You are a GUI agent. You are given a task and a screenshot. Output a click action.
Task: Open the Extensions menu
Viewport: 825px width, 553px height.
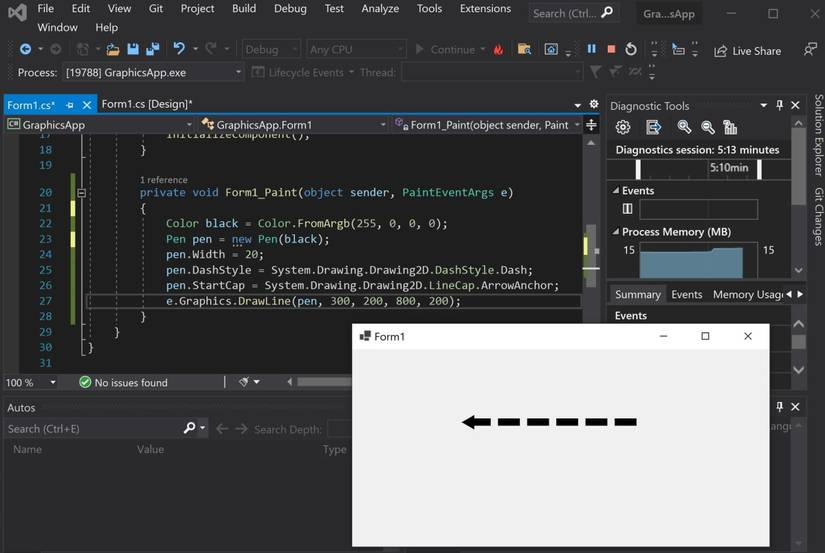point(485,8)
